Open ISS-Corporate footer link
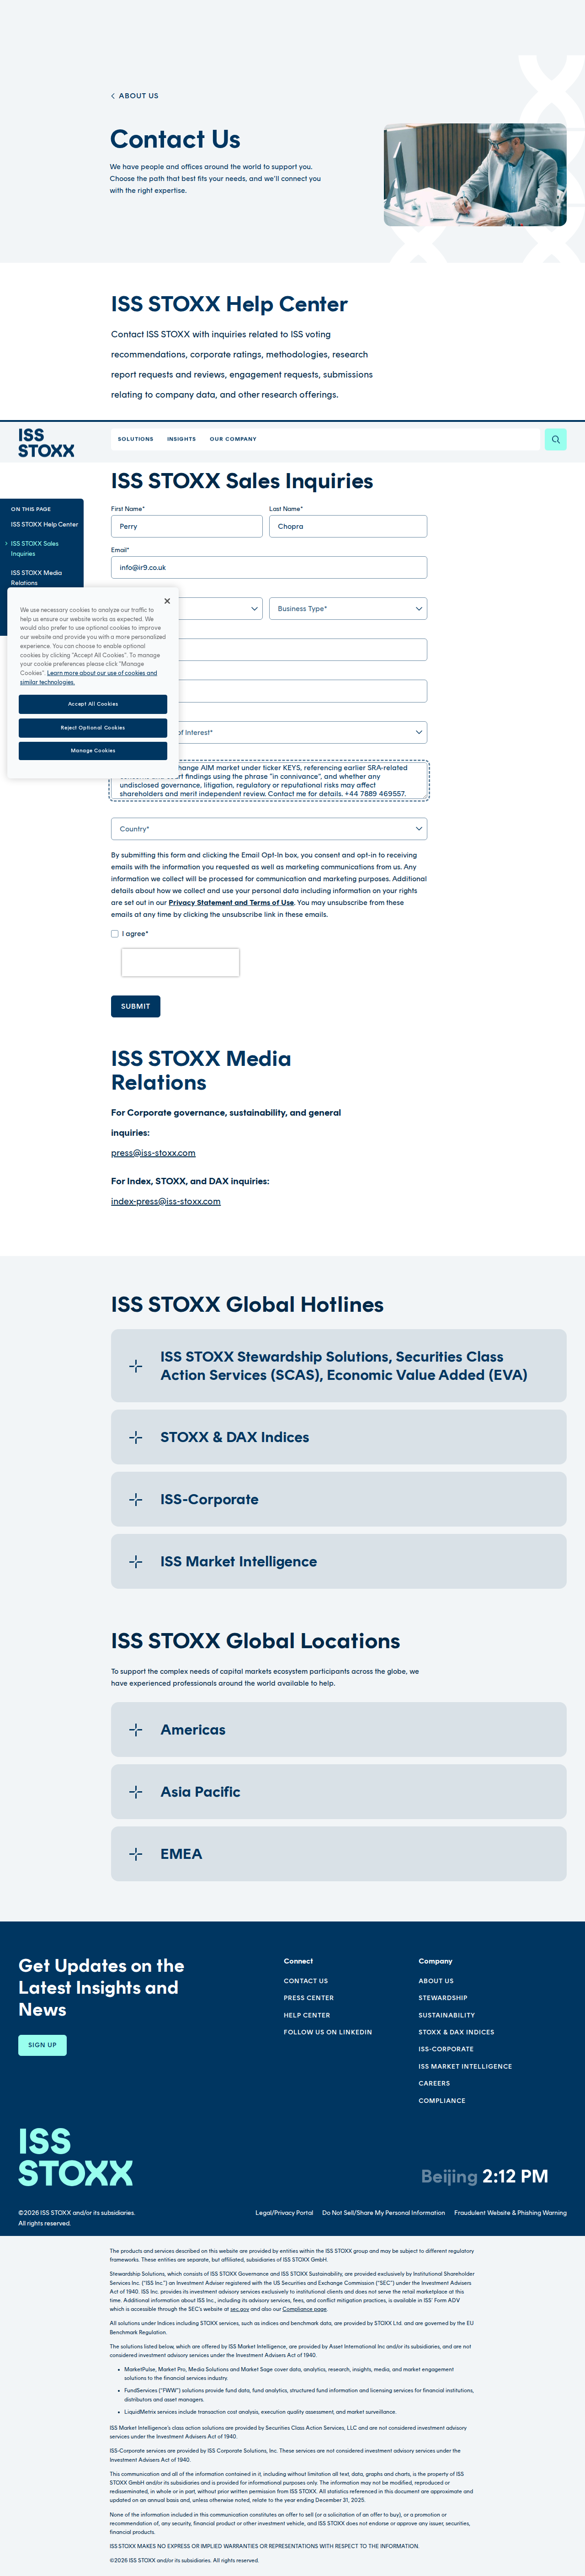 446,2049
